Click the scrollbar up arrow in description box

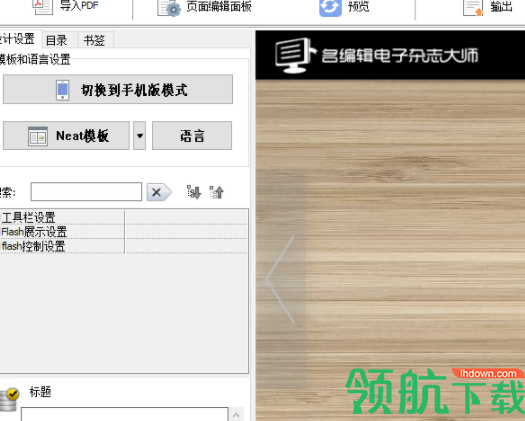236,415
